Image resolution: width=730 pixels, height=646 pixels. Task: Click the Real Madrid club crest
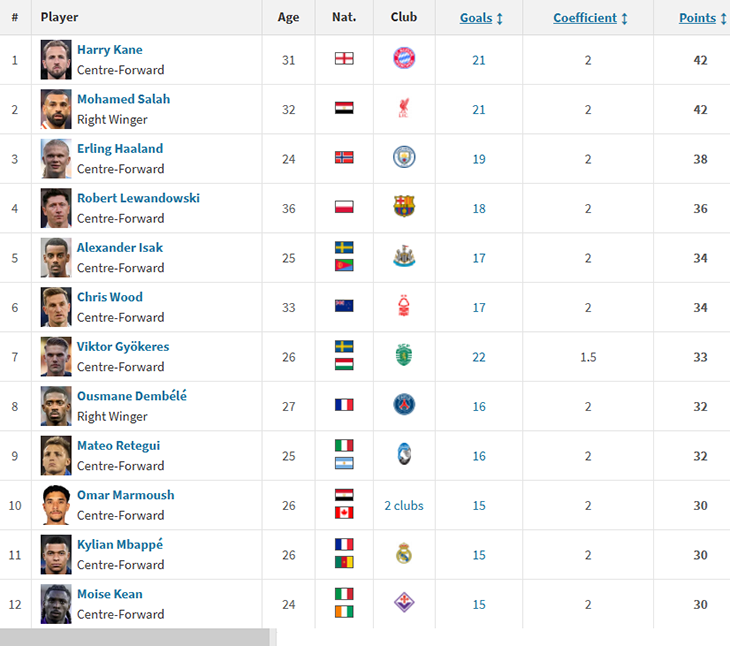404,554
